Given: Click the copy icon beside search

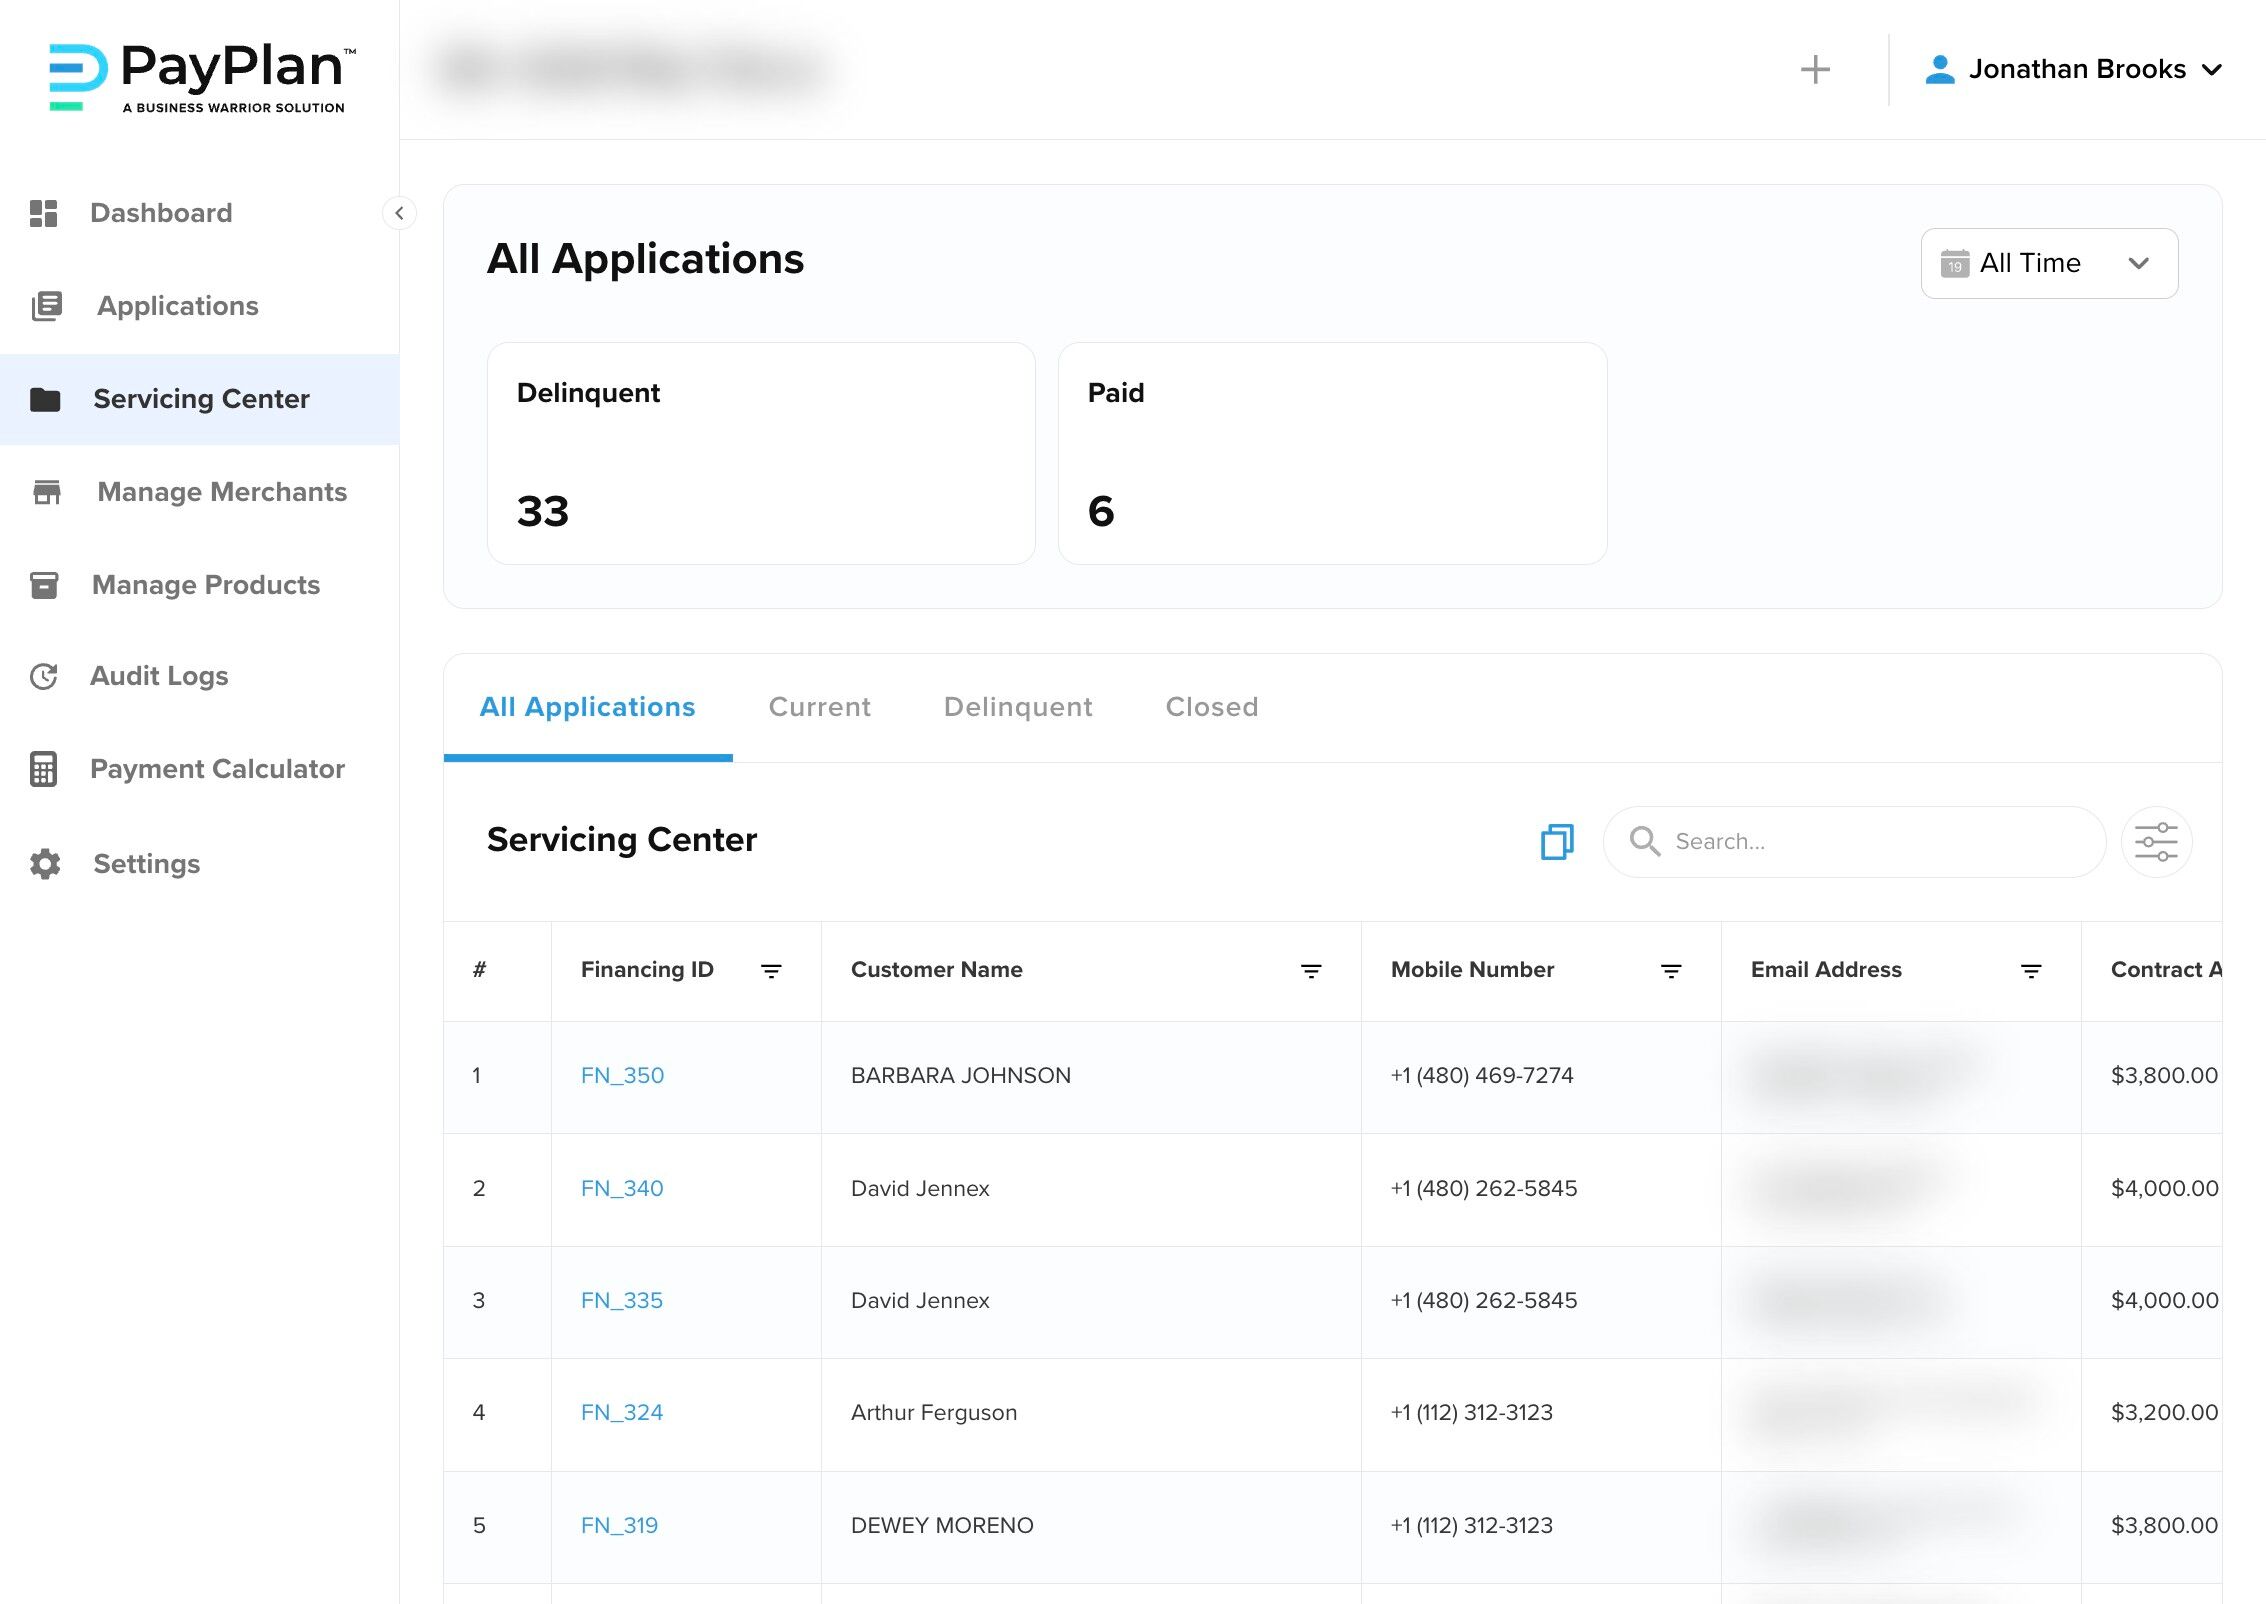Looking at the screenshot, I should point(1557,842).
